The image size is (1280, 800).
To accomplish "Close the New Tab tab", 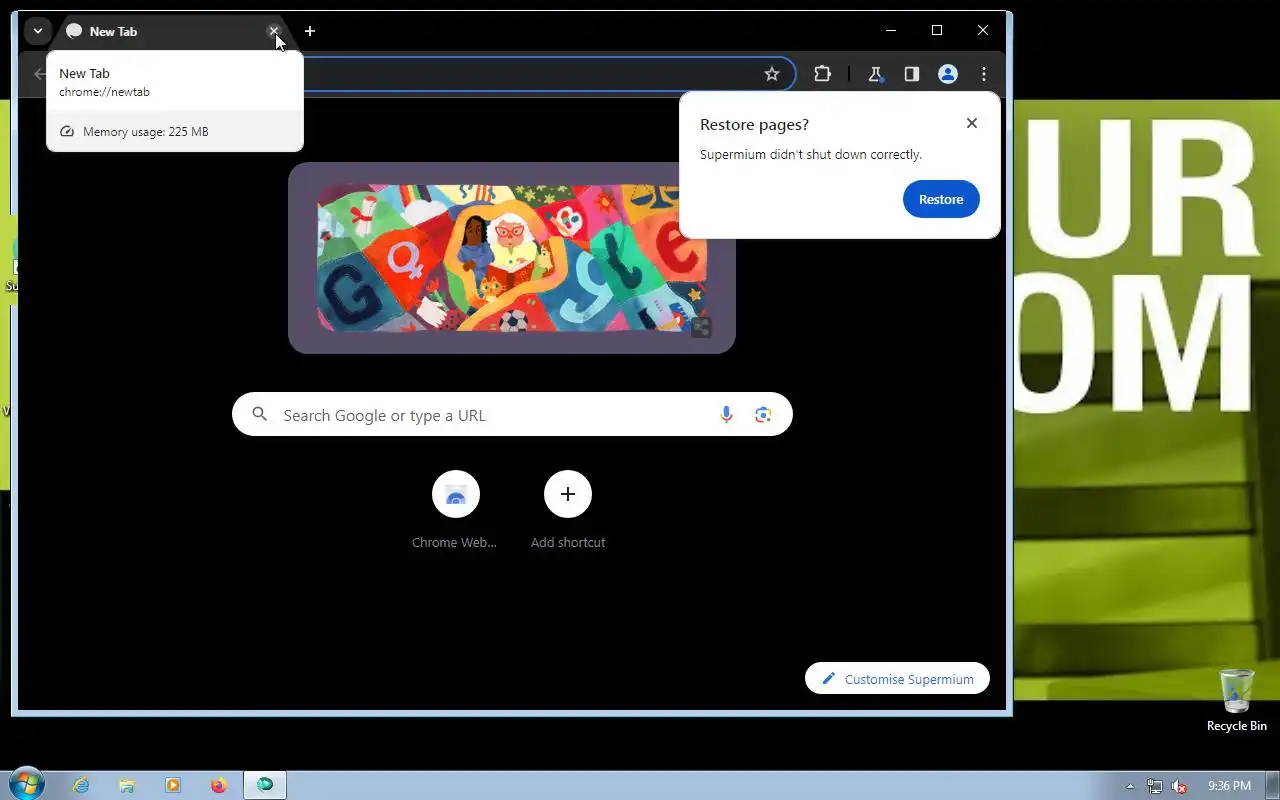I will [x=273, y=31].
